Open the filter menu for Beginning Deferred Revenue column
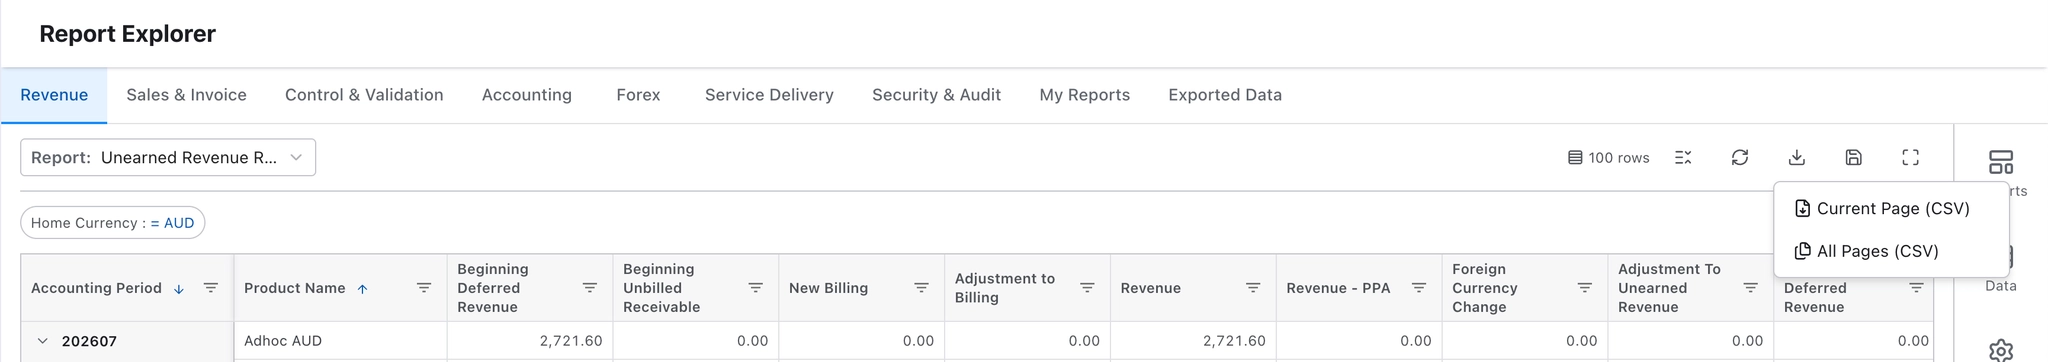This screenshot has height=362, width=2048. (590, 288)
